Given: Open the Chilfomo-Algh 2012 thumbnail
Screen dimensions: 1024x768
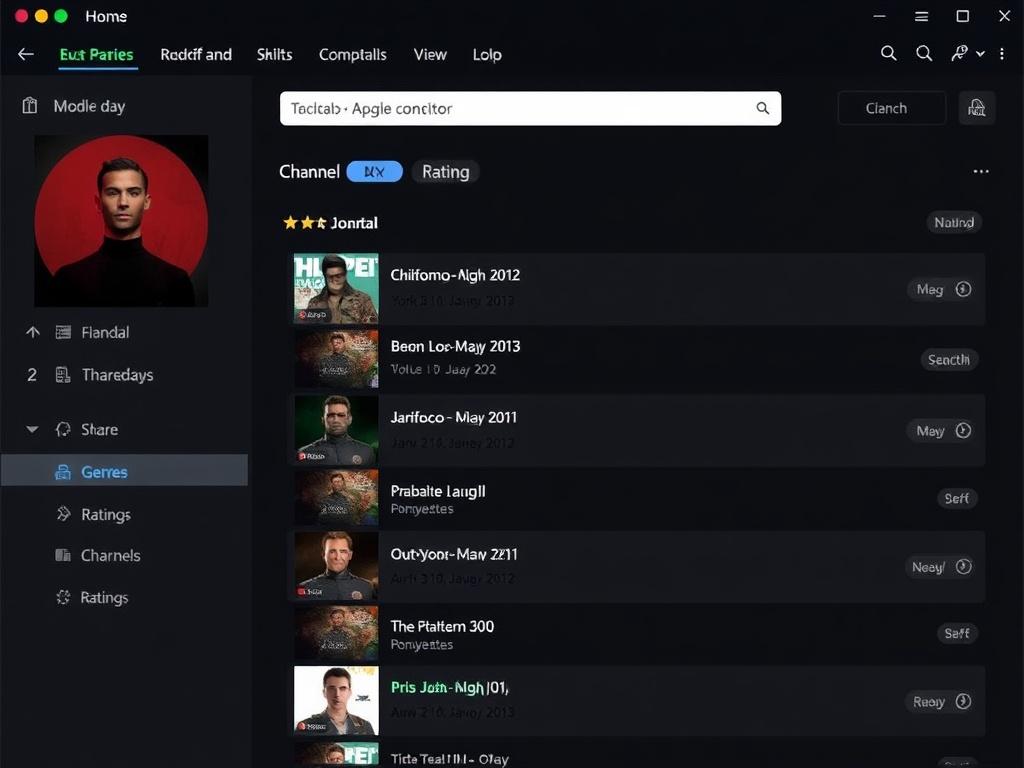Looking at the screenshot, I should click(x=336, y=288).
